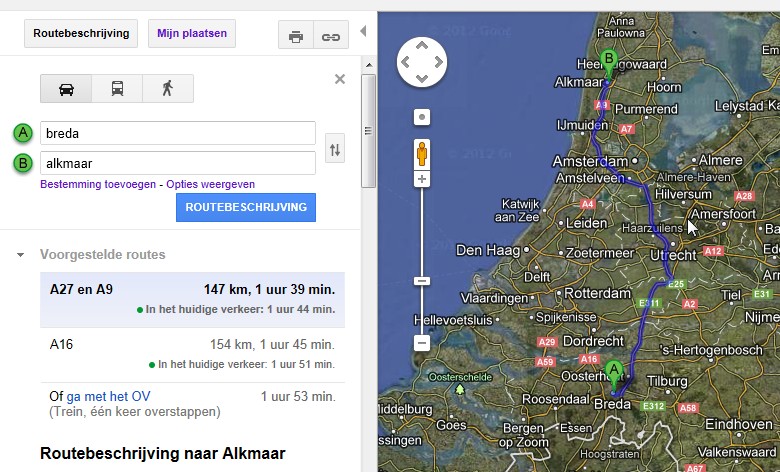The height and width of the screenshot is (472, 780).
Task: Open Mijn plaatsen tab
Action: click(x=192, y=33)
